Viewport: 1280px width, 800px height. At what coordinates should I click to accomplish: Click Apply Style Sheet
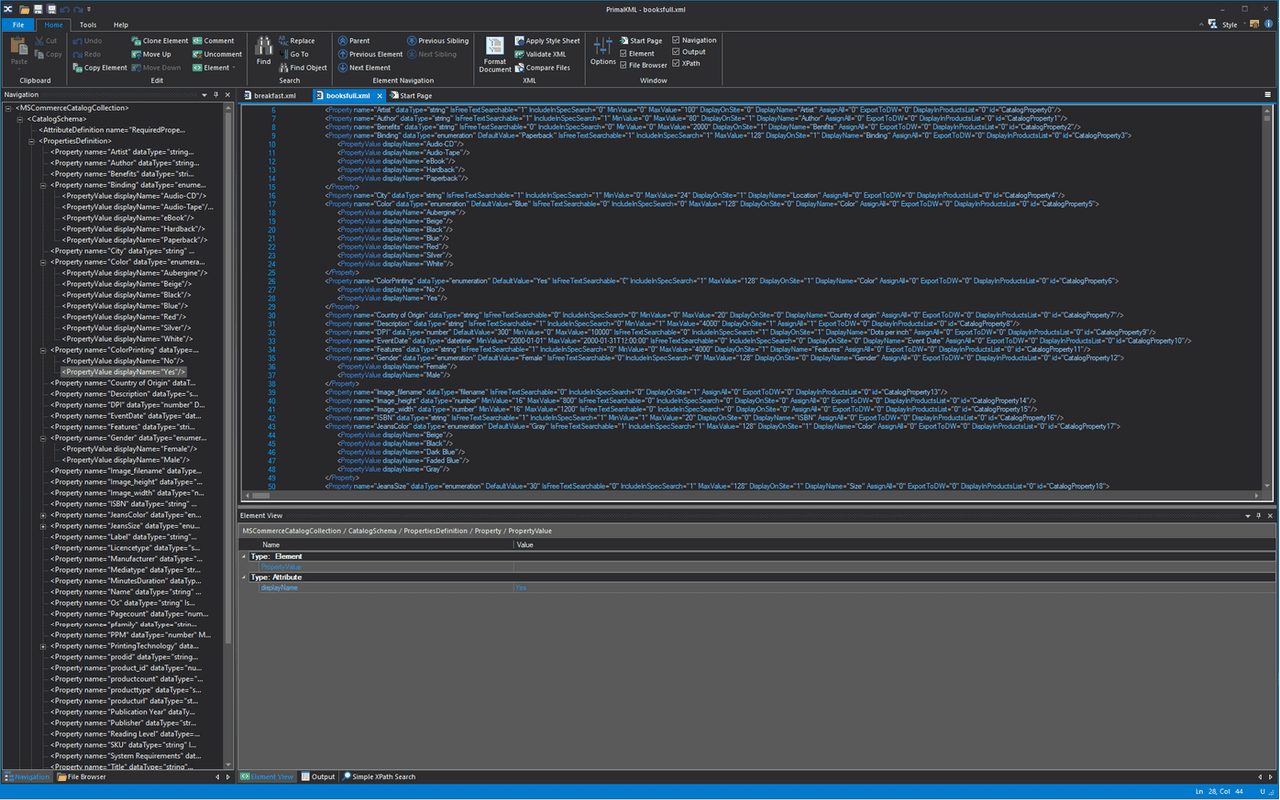point(547,41)
